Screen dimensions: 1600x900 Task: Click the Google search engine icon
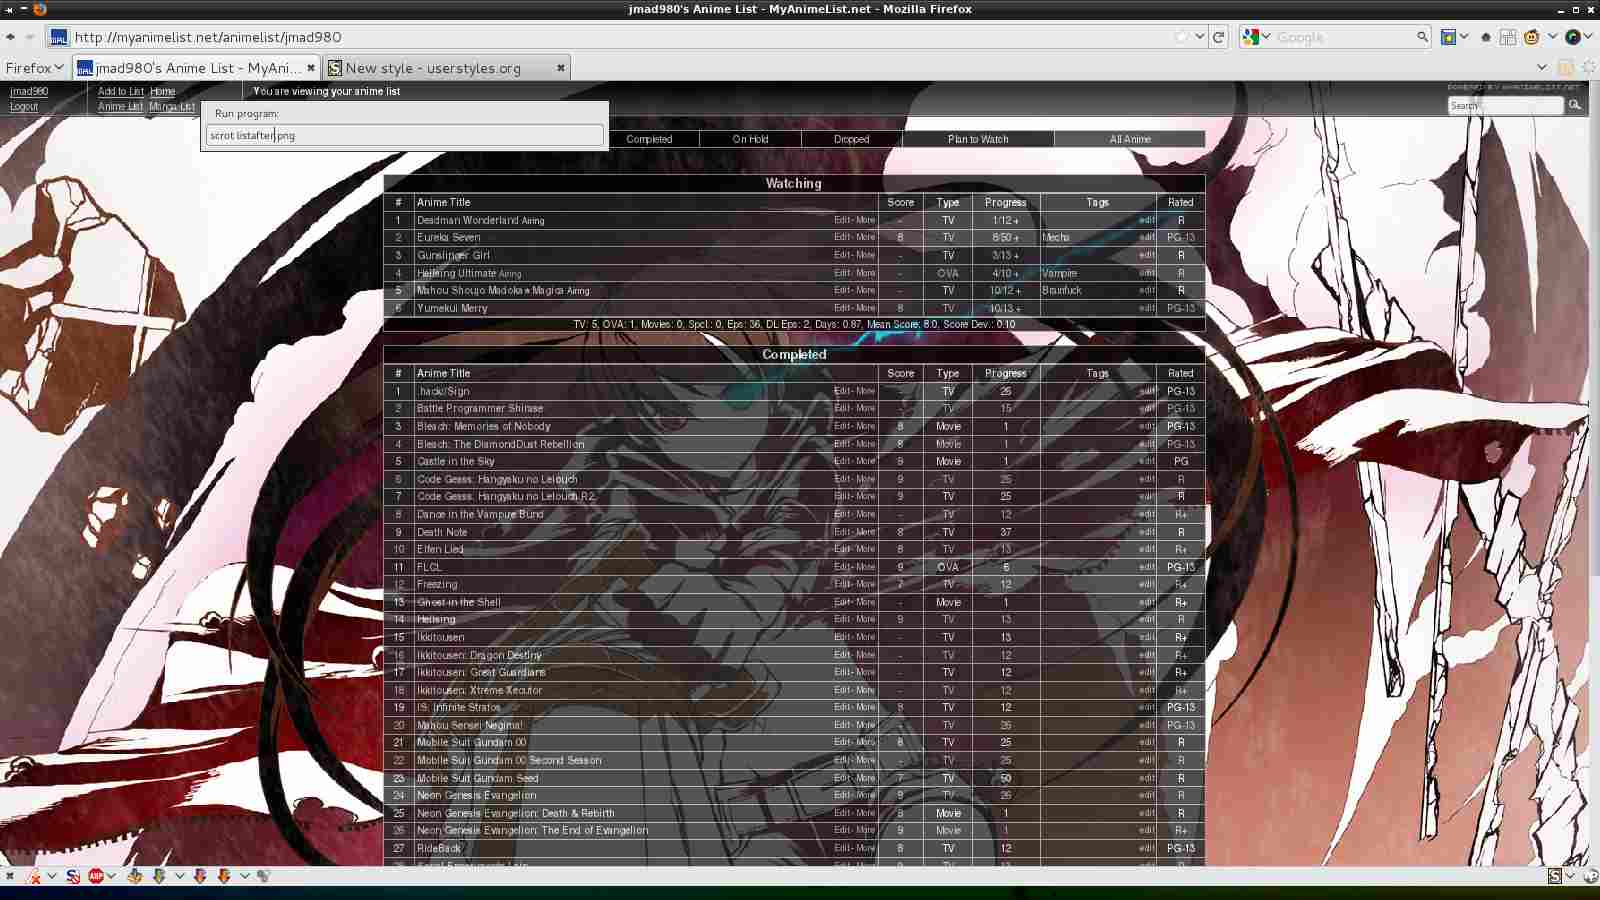[x=1251, y=37]
